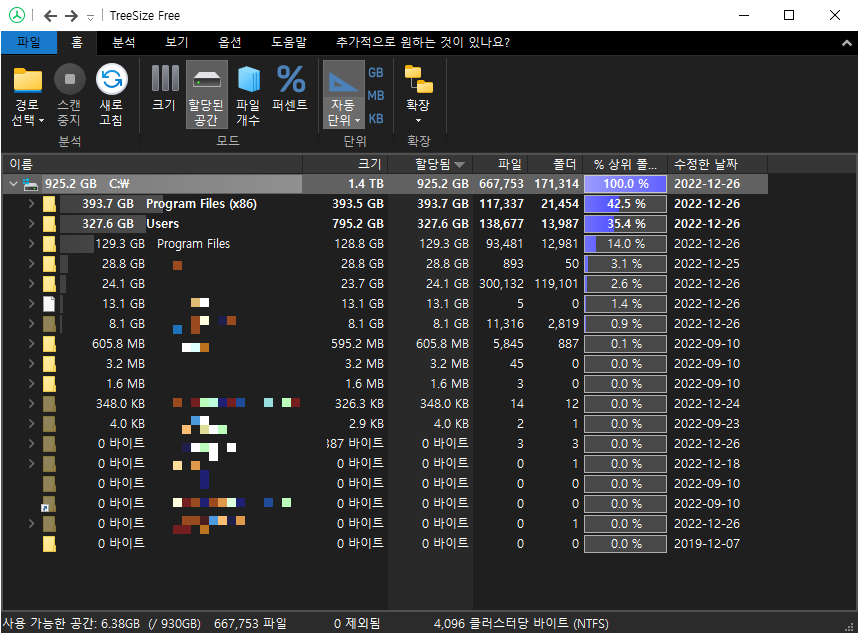Click the 8.1 GB dimmed folder icon
The image size is (859, 634).
coord(49,324)
